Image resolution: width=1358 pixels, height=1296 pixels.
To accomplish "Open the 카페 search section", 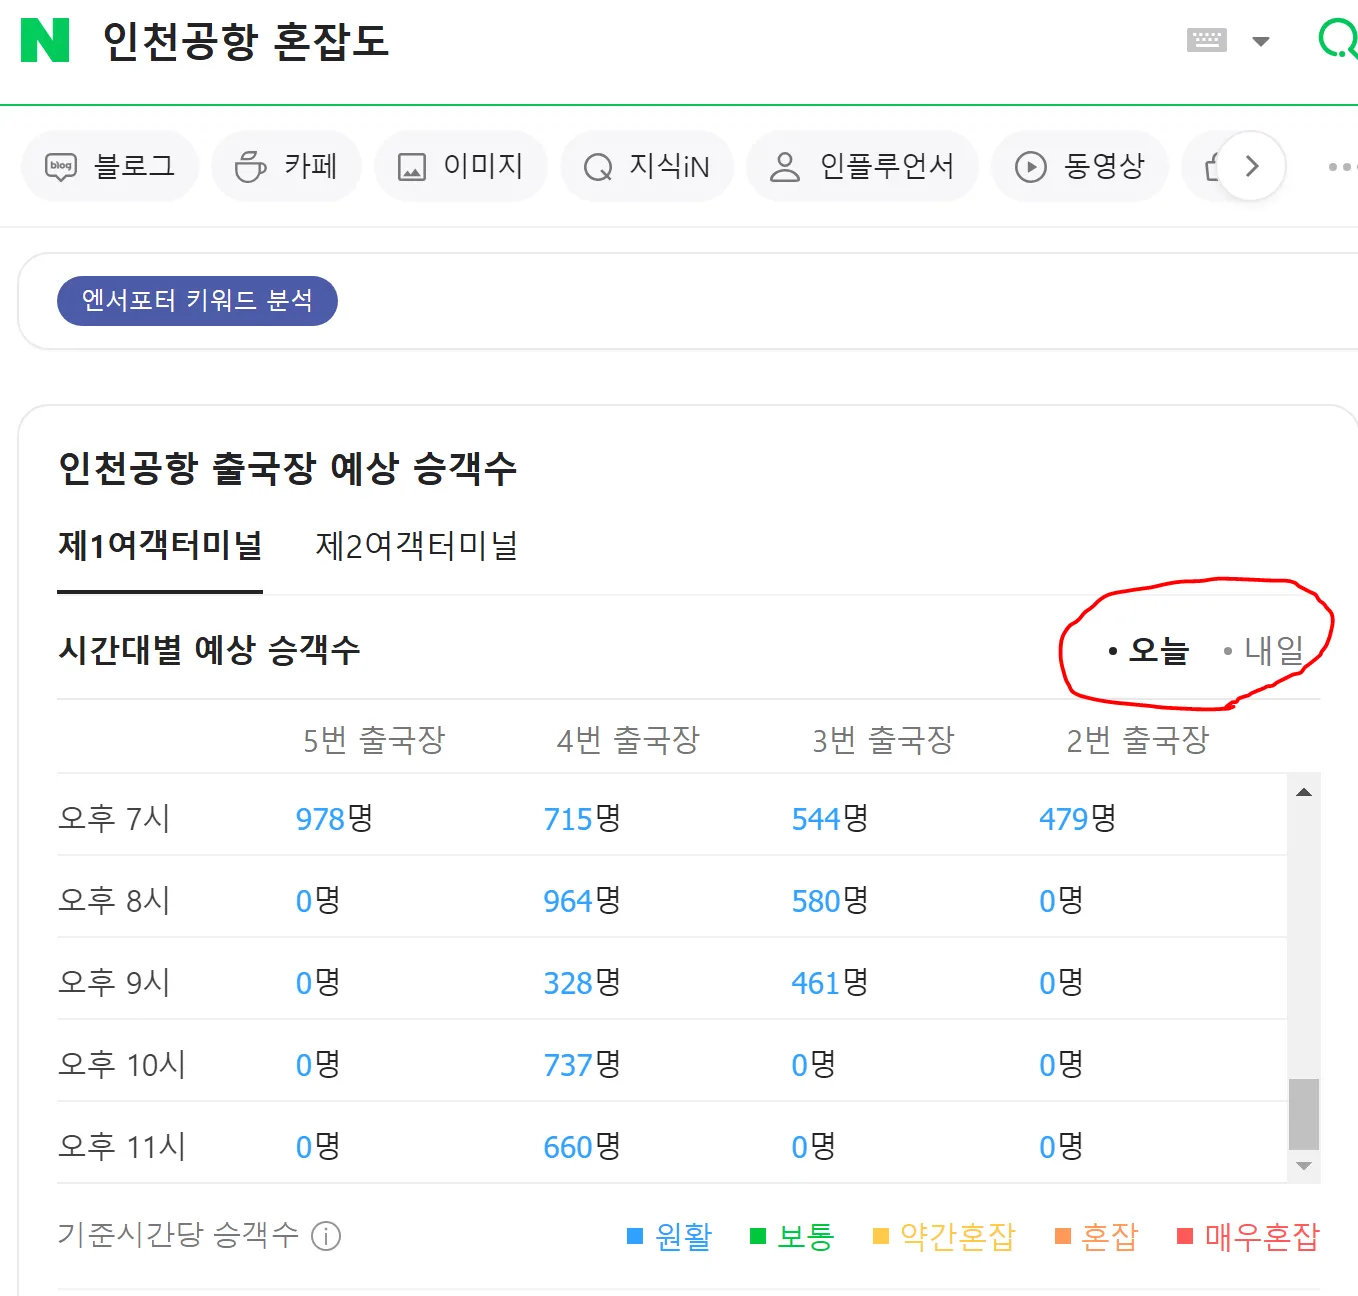I will (x=249, y=166).
